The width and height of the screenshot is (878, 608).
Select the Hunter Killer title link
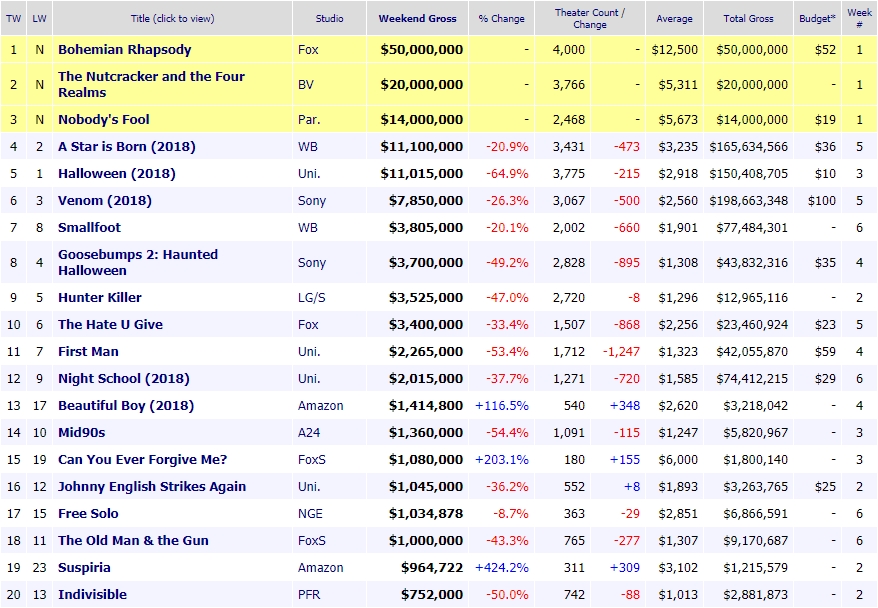(x=100, y=297)
